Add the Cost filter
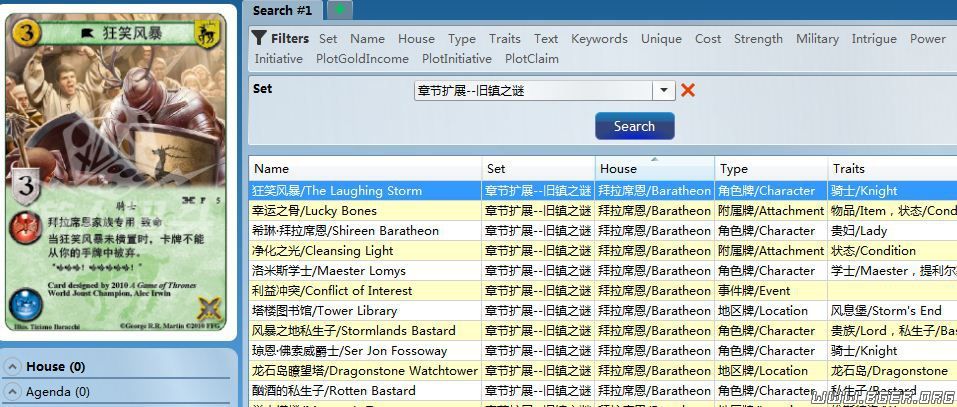 coord(708,38)
